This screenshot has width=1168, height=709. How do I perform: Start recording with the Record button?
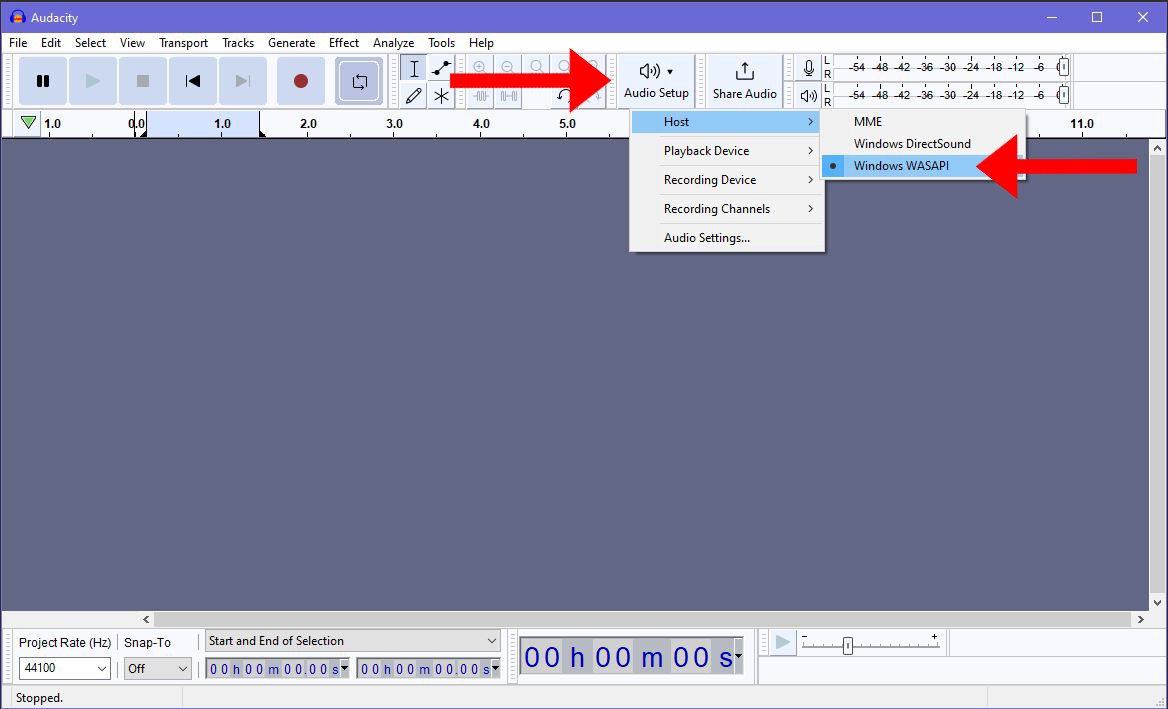[x=301, y=81]
